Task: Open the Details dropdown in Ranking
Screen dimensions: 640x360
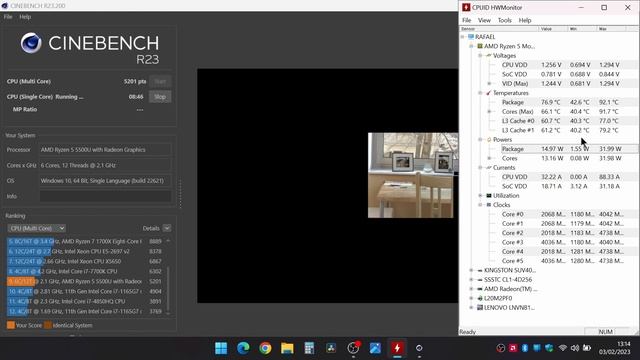Action: click(x=167, y=228)
